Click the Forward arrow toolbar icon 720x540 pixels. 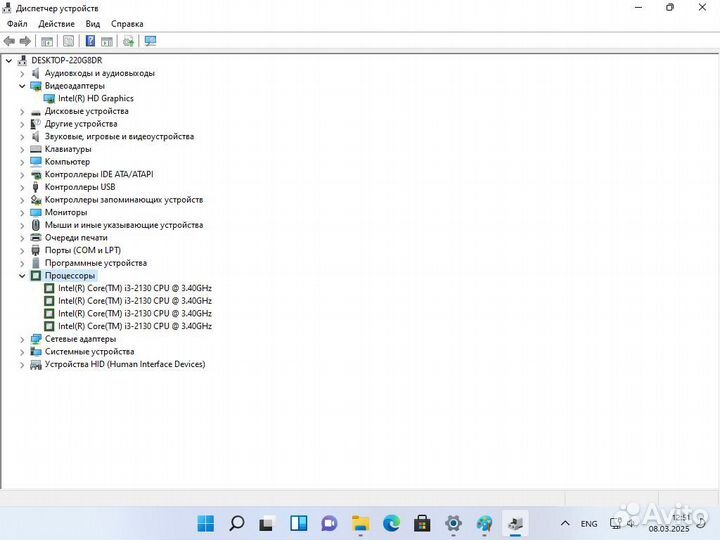click(x=25, y=41)
